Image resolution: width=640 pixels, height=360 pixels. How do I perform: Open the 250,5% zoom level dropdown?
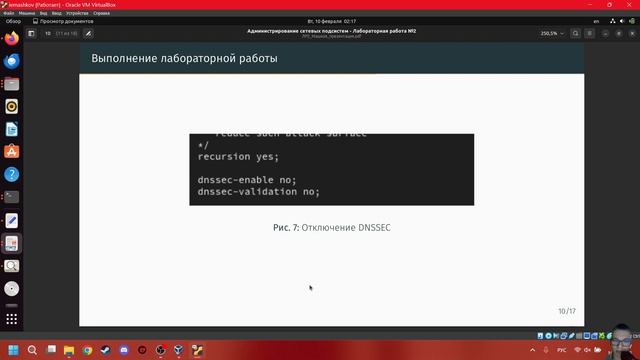click(552, 33)
